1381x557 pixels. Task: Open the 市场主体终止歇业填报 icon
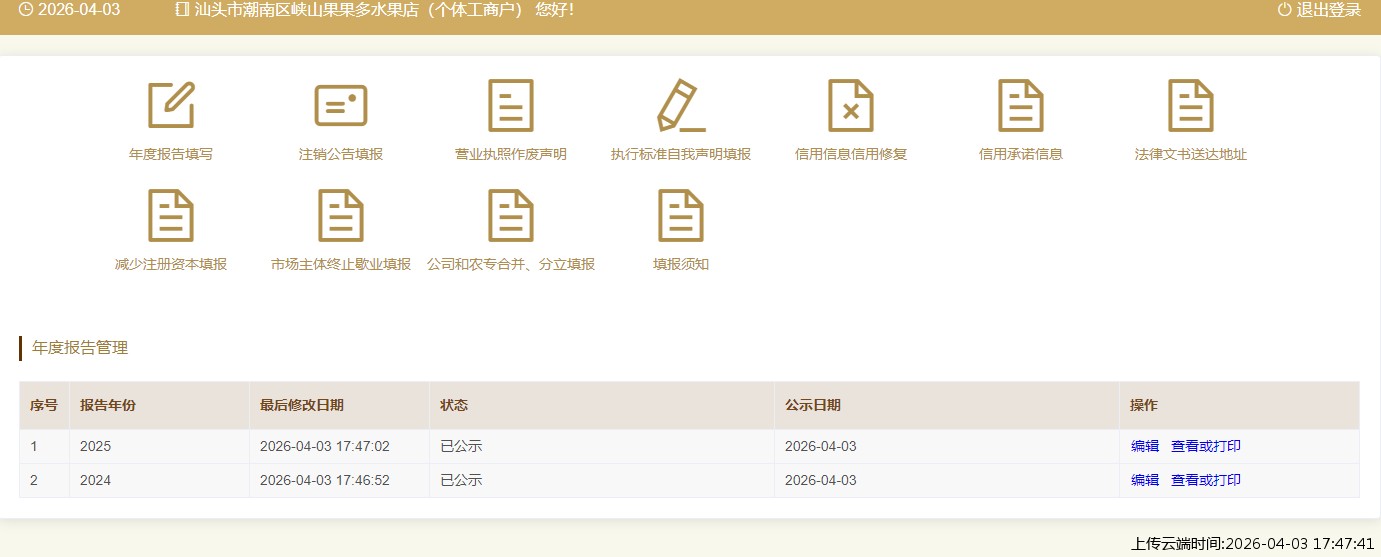(341, 216)
